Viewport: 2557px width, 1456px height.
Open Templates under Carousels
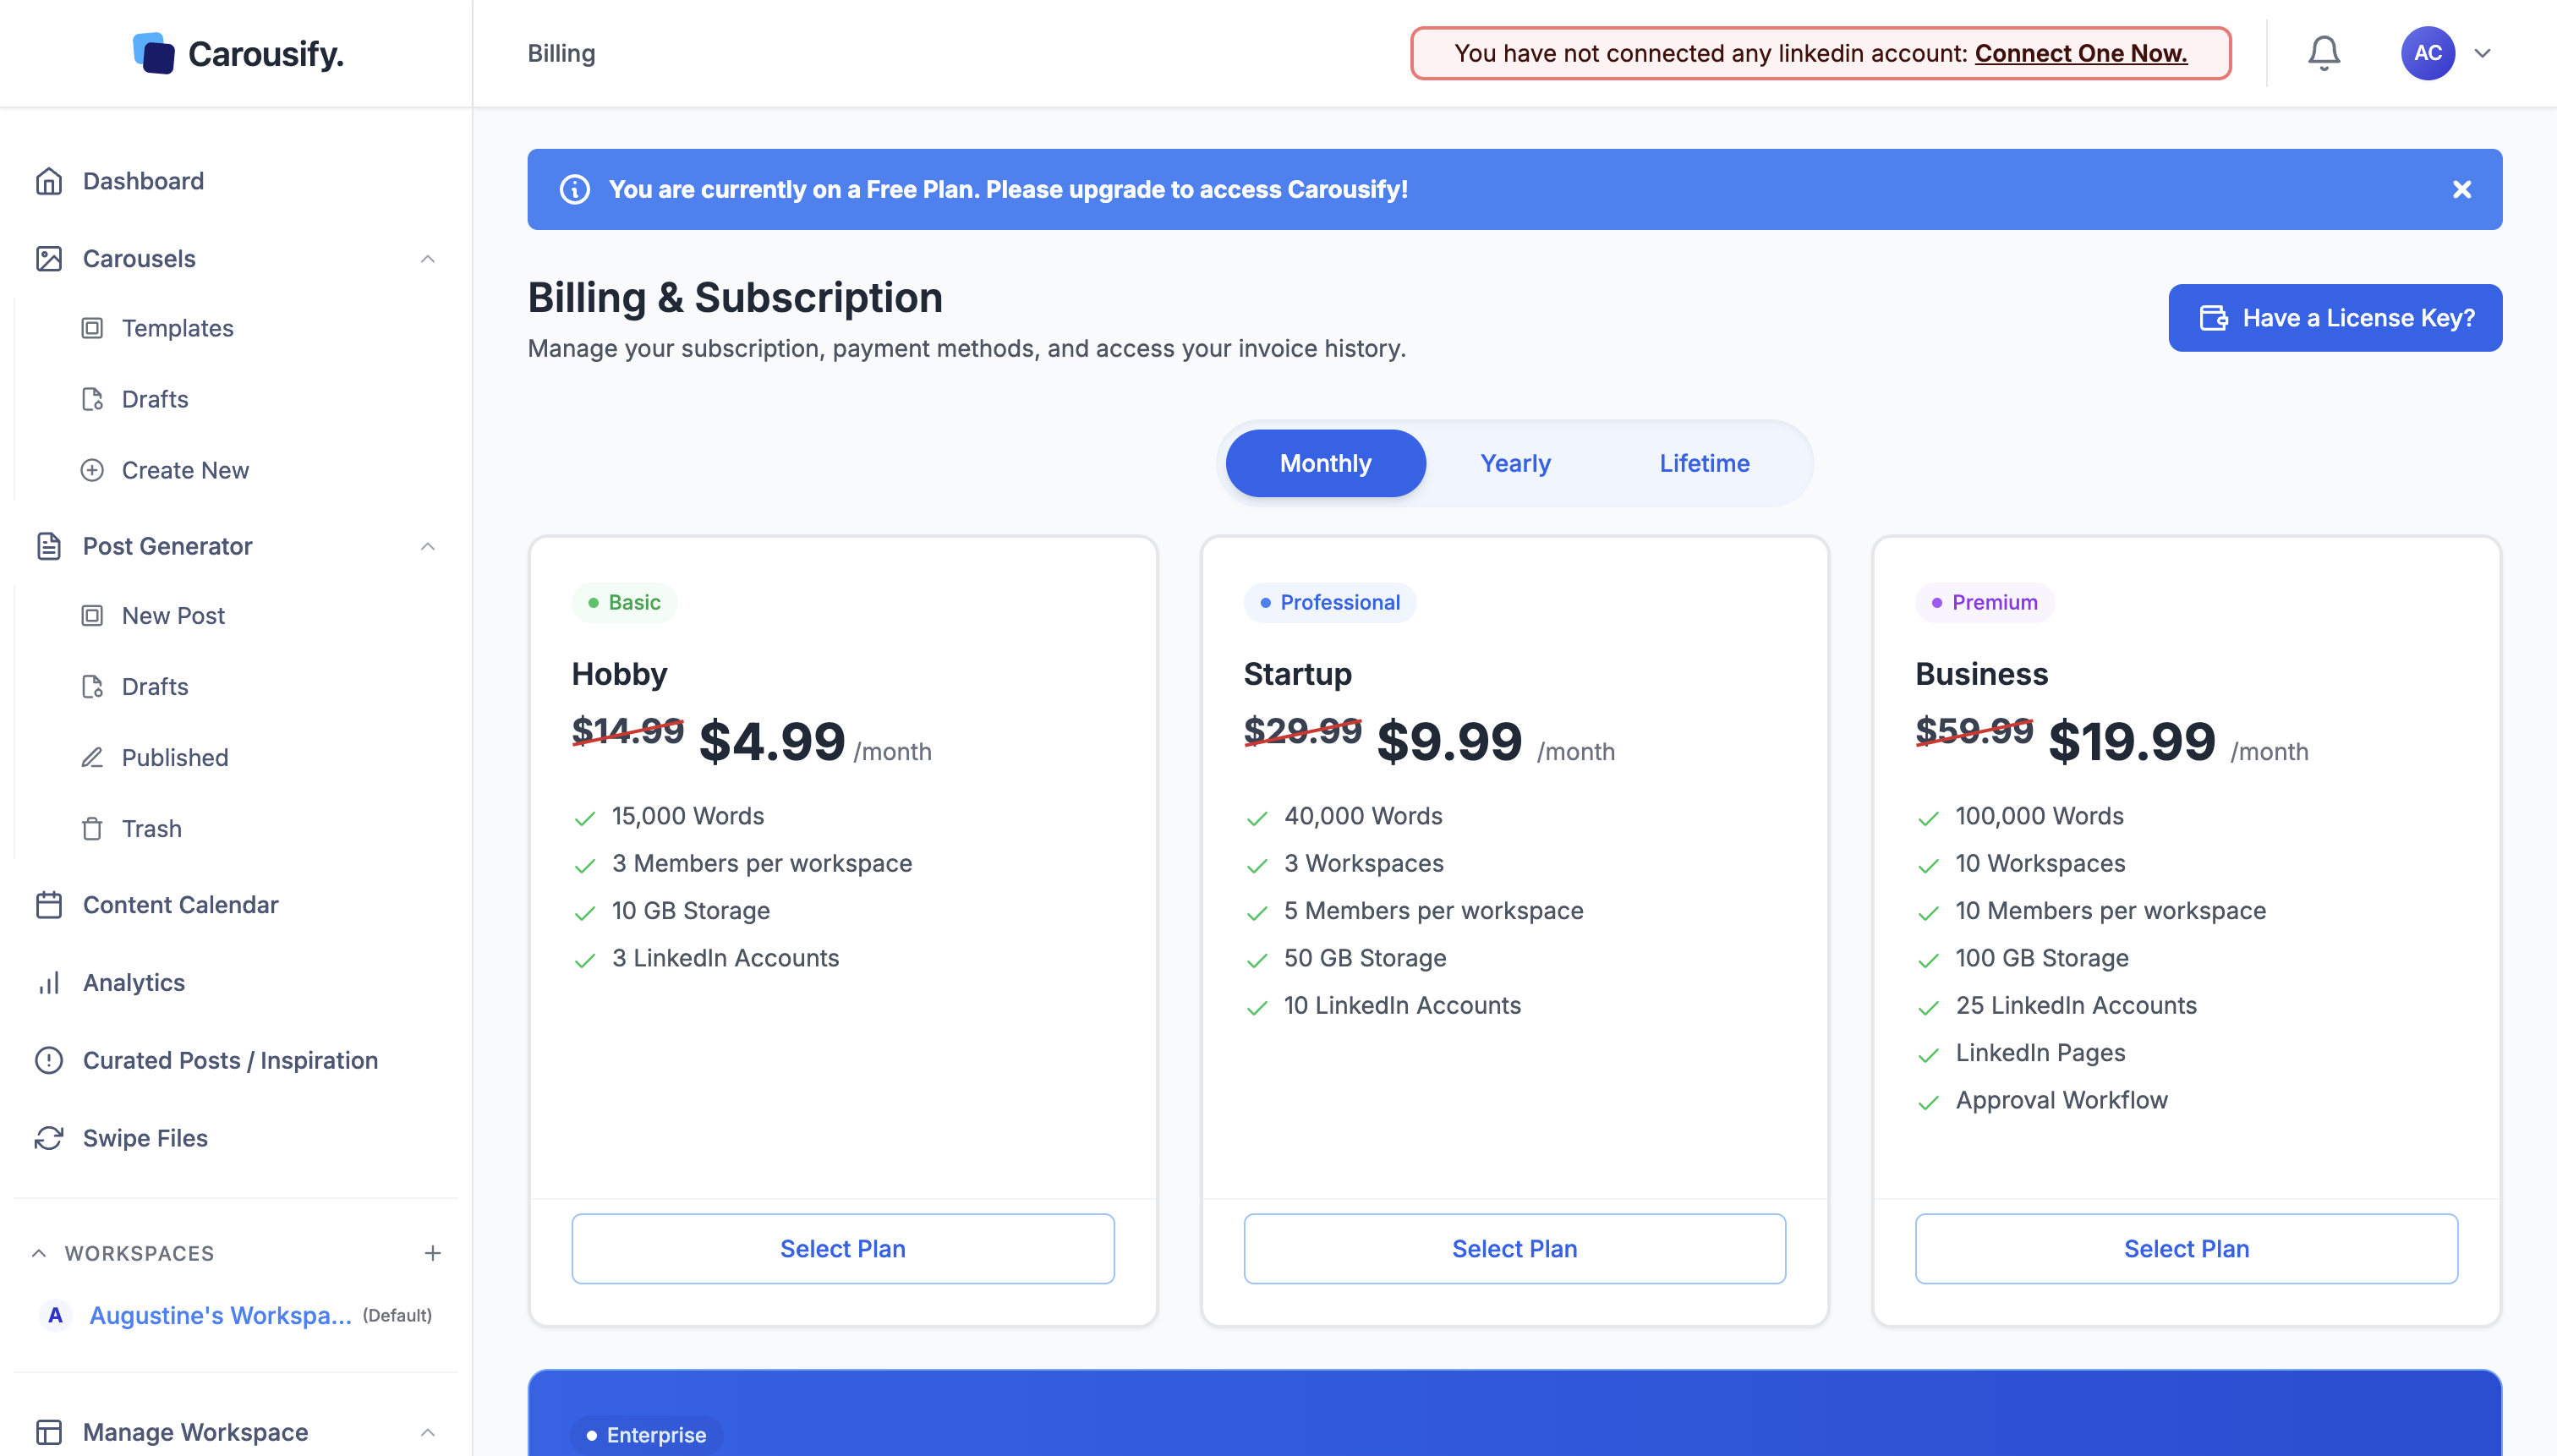pos(177,328)
